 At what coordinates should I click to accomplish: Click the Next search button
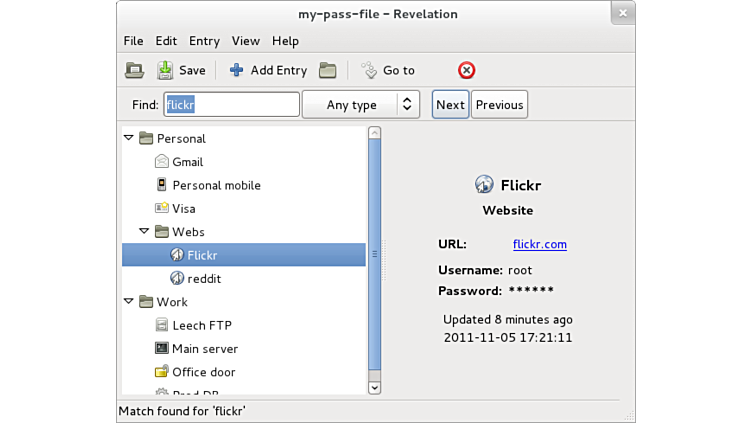click(450, 105)
